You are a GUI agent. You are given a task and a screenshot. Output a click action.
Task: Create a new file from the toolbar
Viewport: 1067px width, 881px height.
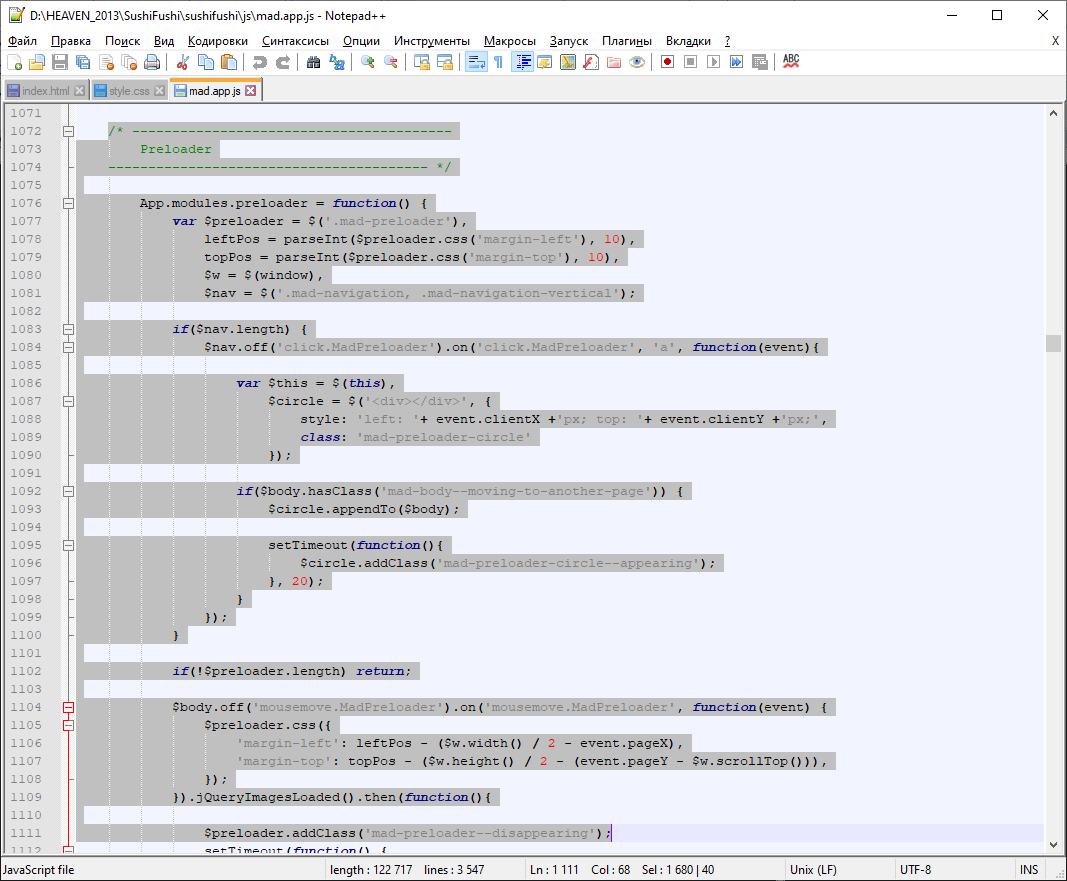point(14,62)
